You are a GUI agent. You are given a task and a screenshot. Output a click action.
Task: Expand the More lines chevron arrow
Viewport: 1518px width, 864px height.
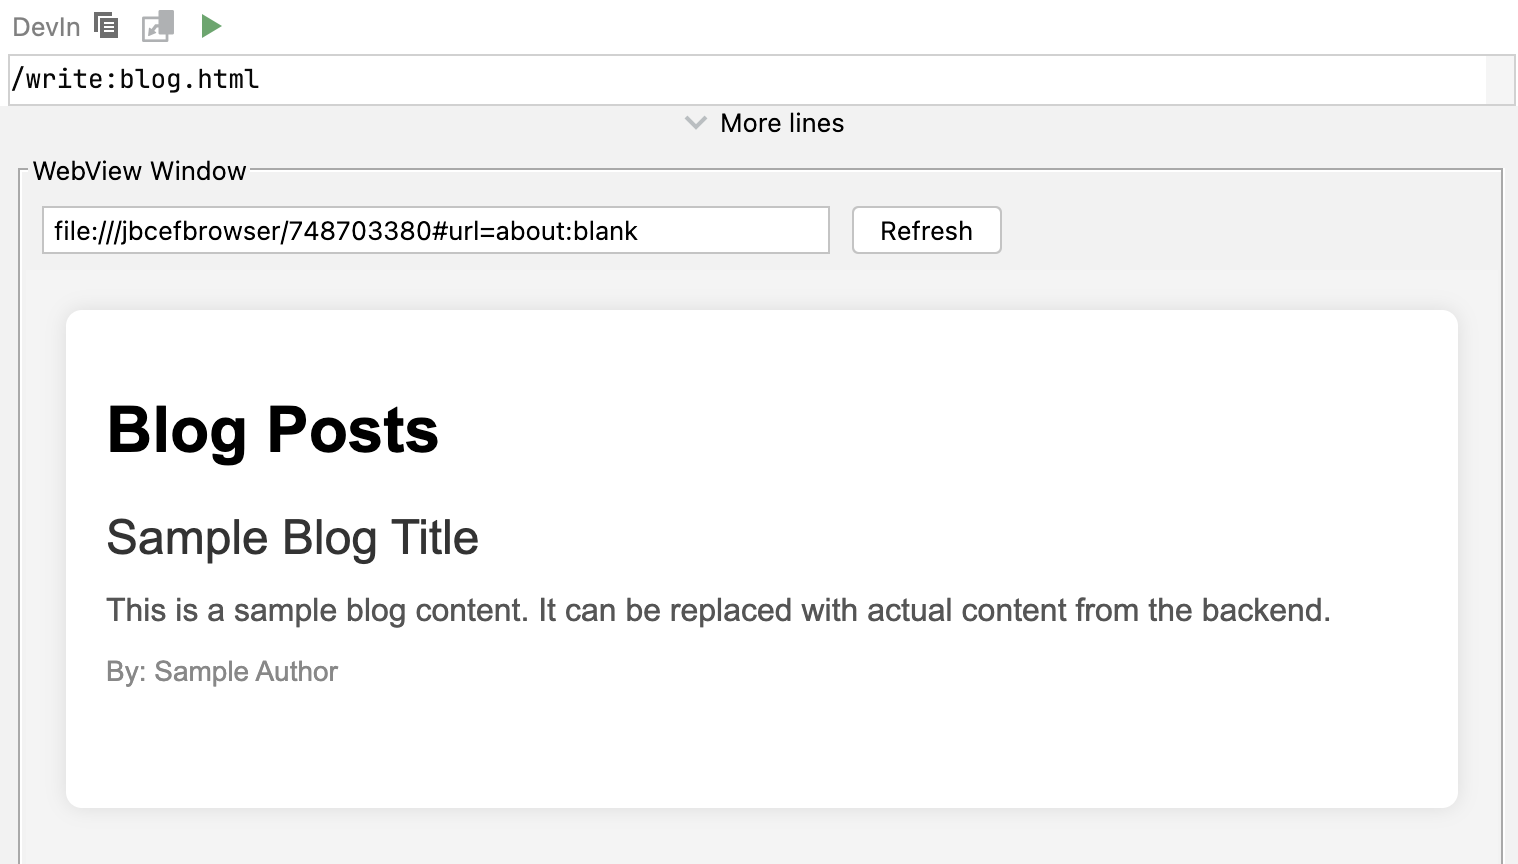tap(696, 123)
